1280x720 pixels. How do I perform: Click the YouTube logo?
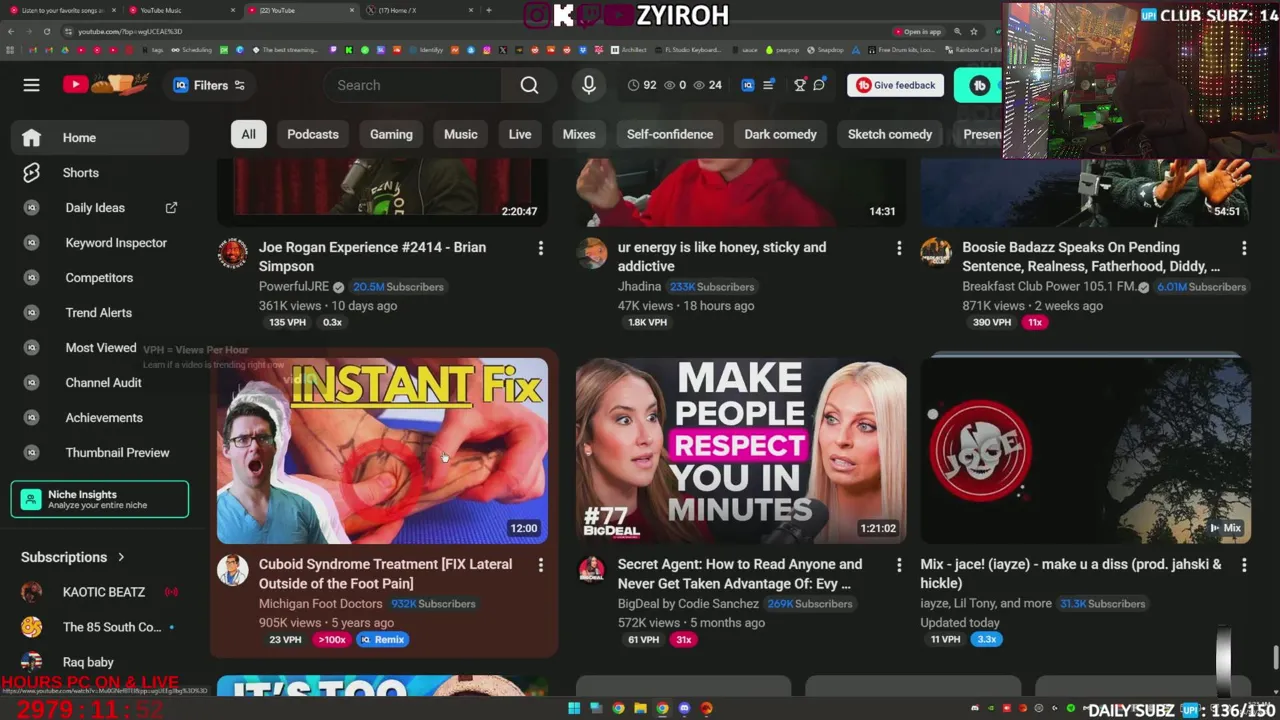(105, 85)
